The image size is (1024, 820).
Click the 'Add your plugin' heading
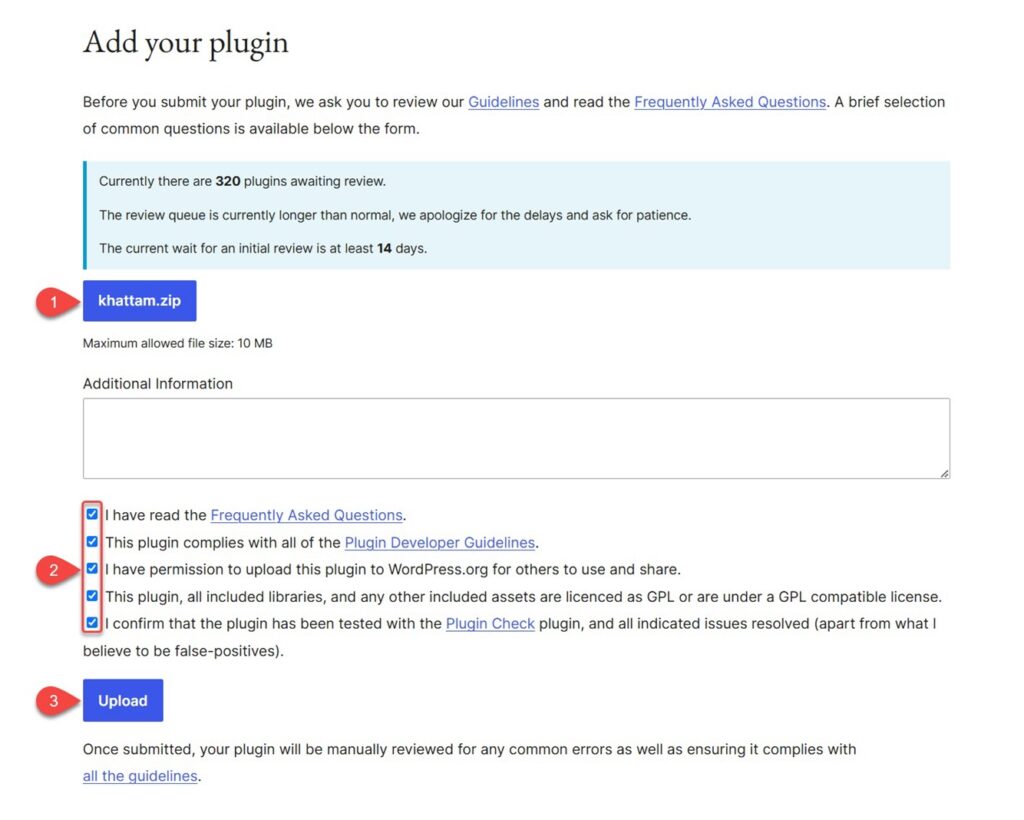point(186,43)
